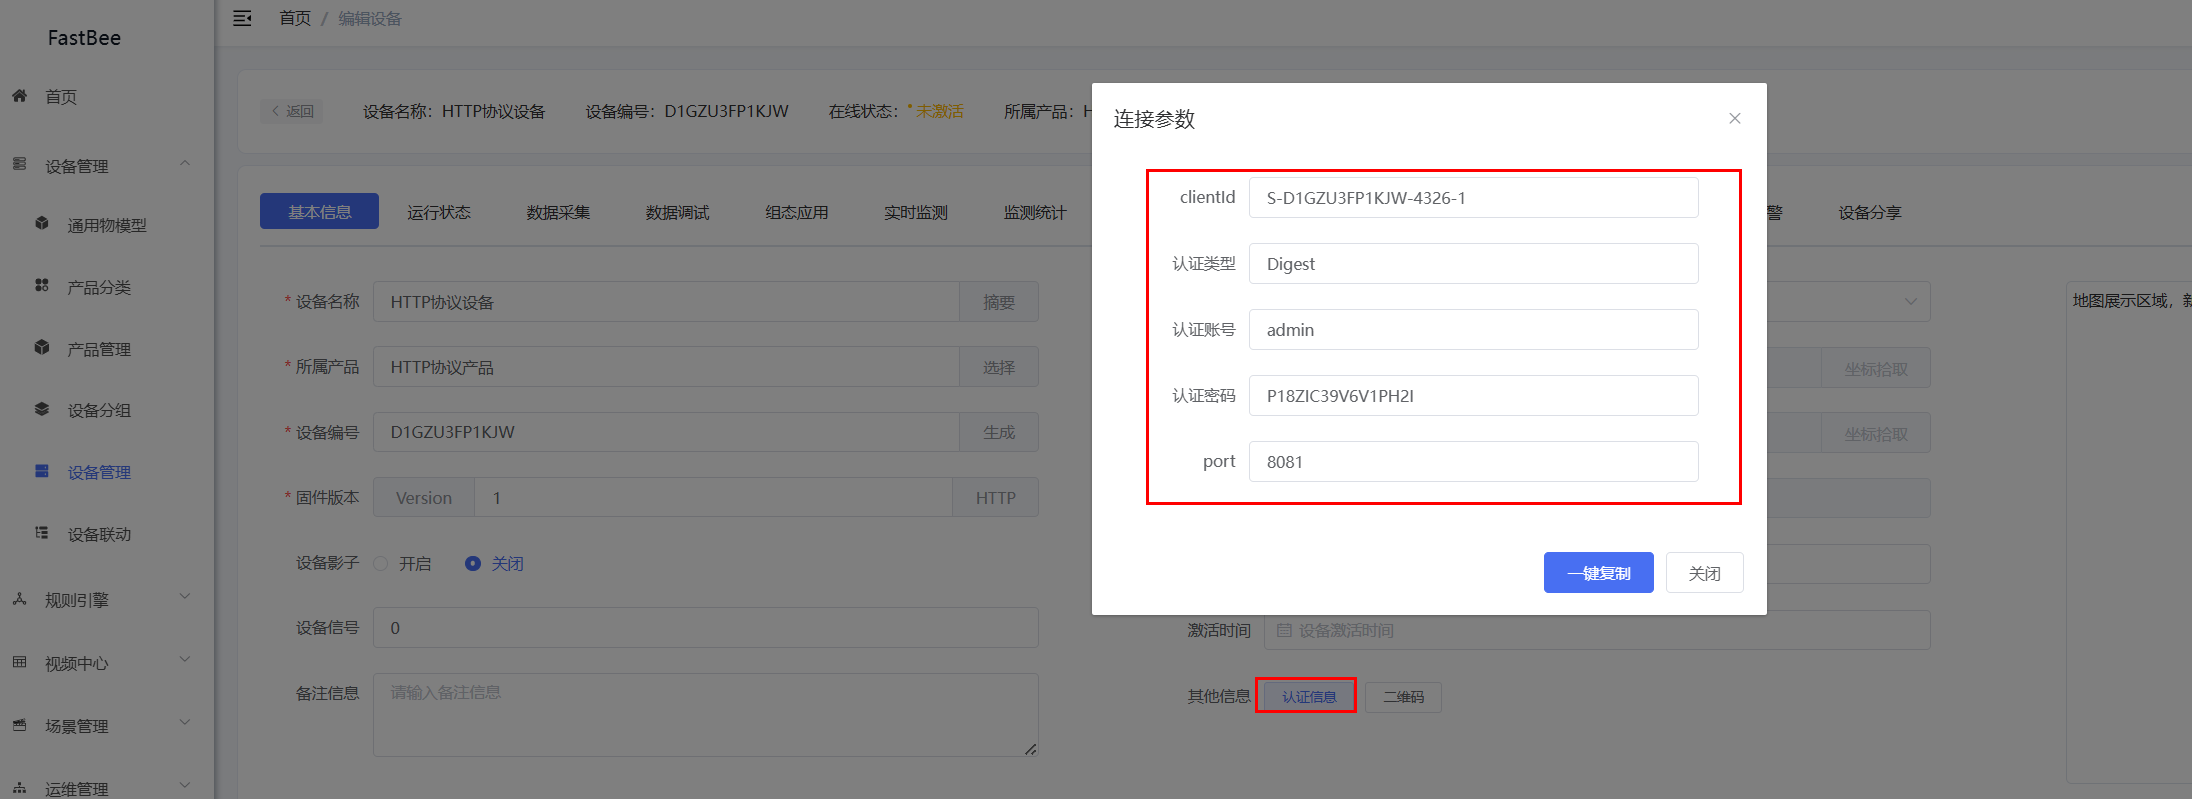Click the 认证类型 Digest field
This screenshot has width=2192, height=799.
[x=1473, y=264]
